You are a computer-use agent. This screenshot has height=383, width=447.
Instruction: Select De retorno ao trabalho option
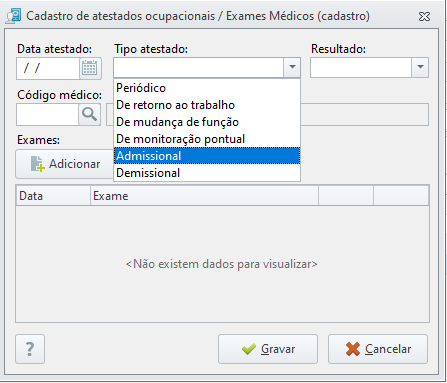(x=207, y=105)
